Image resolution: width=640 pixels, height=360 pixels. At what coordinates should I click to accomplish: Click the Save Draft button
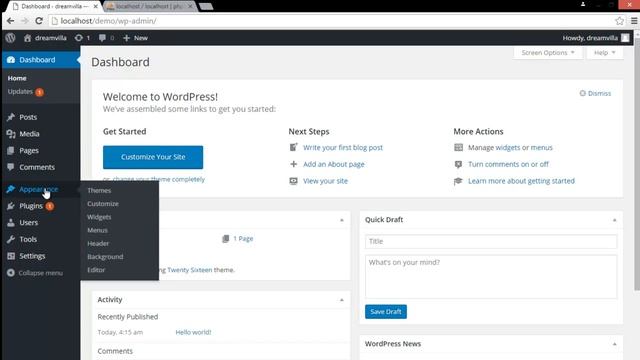point(386,312)
